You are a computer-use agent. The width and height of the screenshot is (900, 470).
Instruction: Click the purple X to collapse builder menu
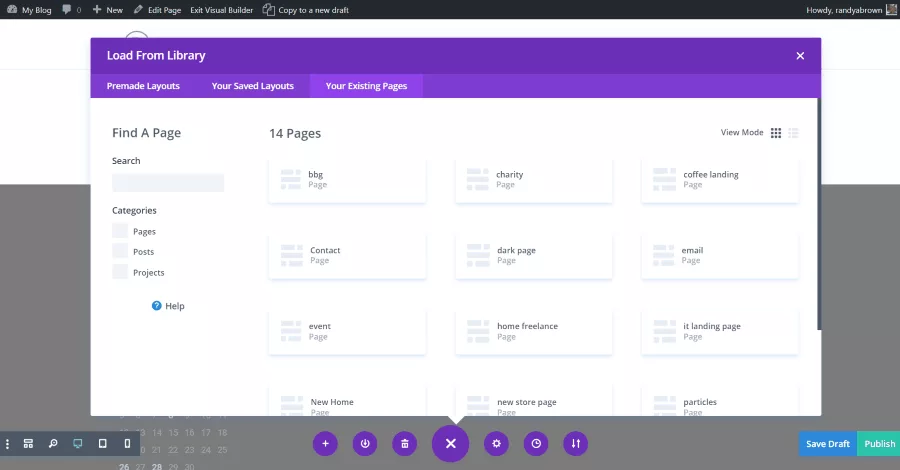(451, 444)
